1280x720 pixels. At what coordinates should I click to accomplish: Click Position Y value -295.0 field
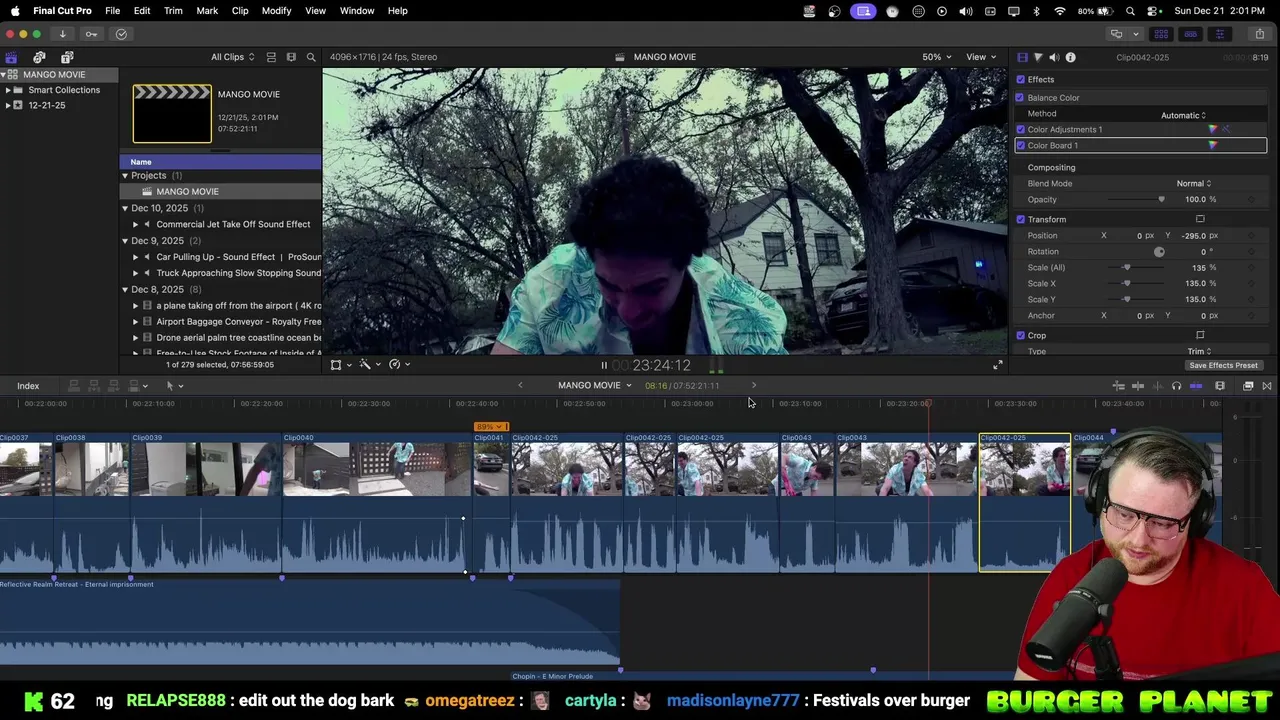coord(1193,235)
